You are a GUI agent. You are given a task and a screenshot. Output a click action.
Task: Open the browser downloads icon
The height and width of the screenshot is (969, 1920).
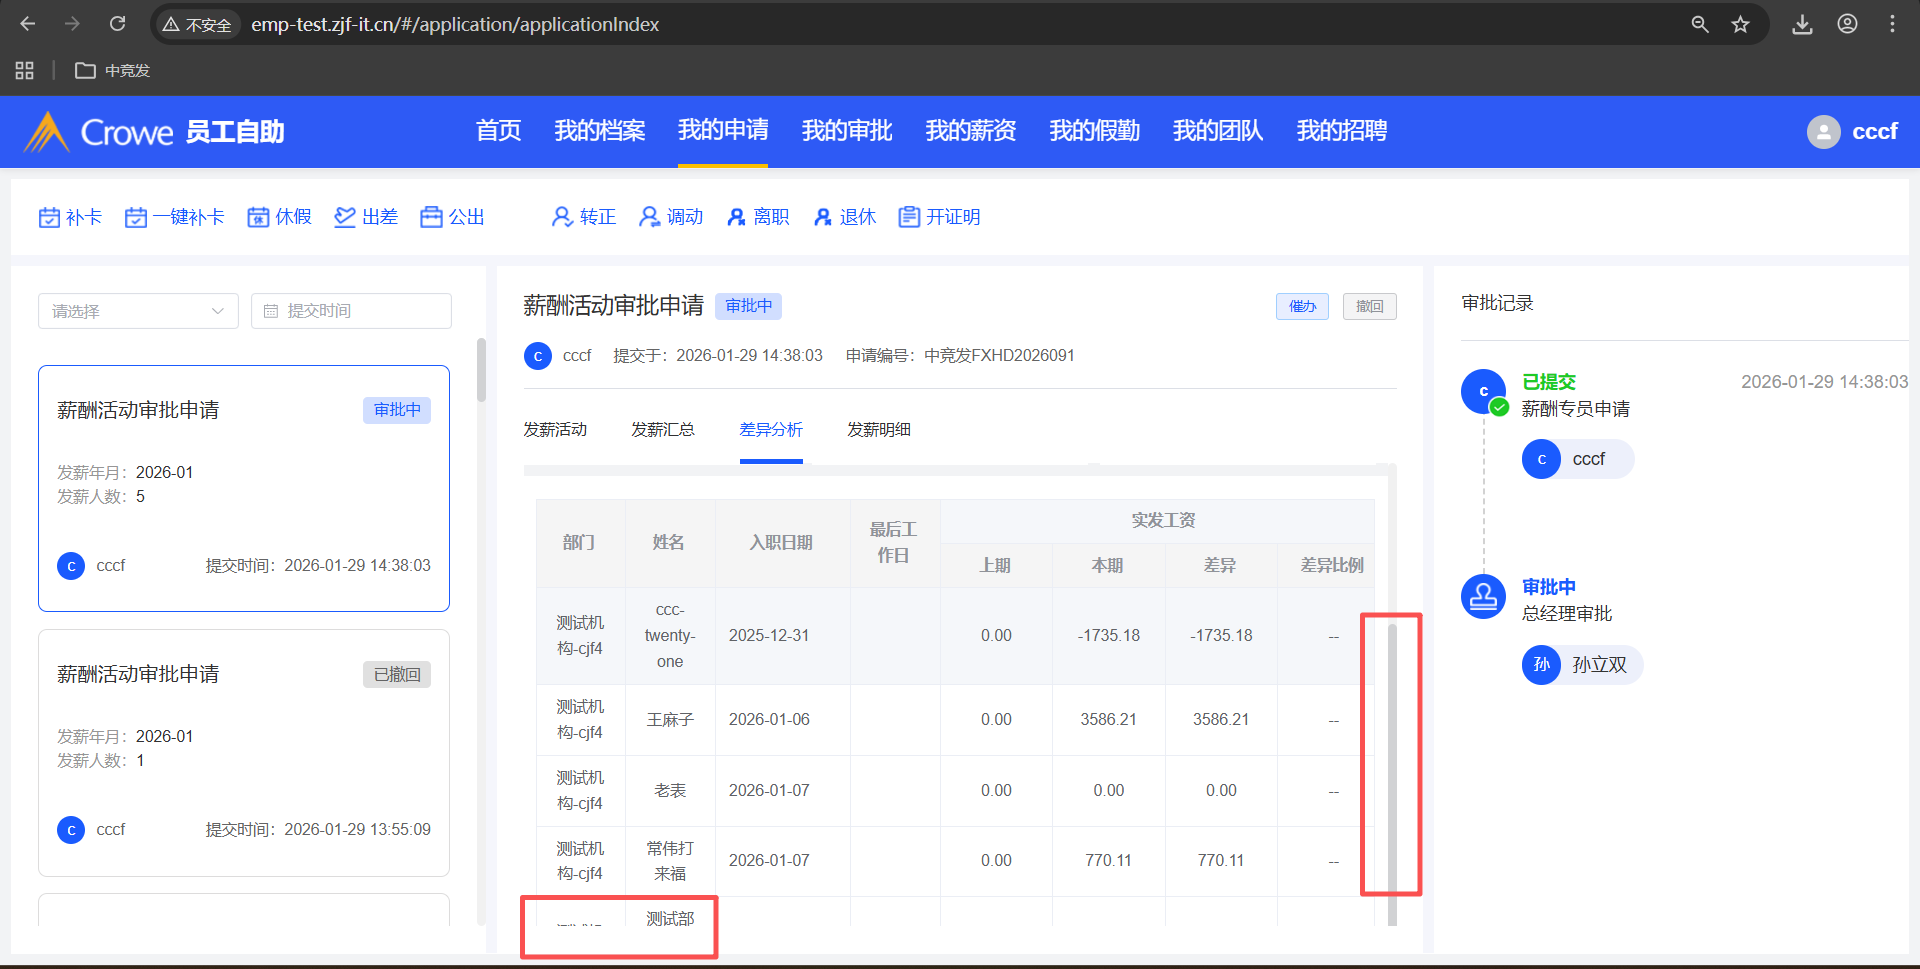[x=1802, y=24]
